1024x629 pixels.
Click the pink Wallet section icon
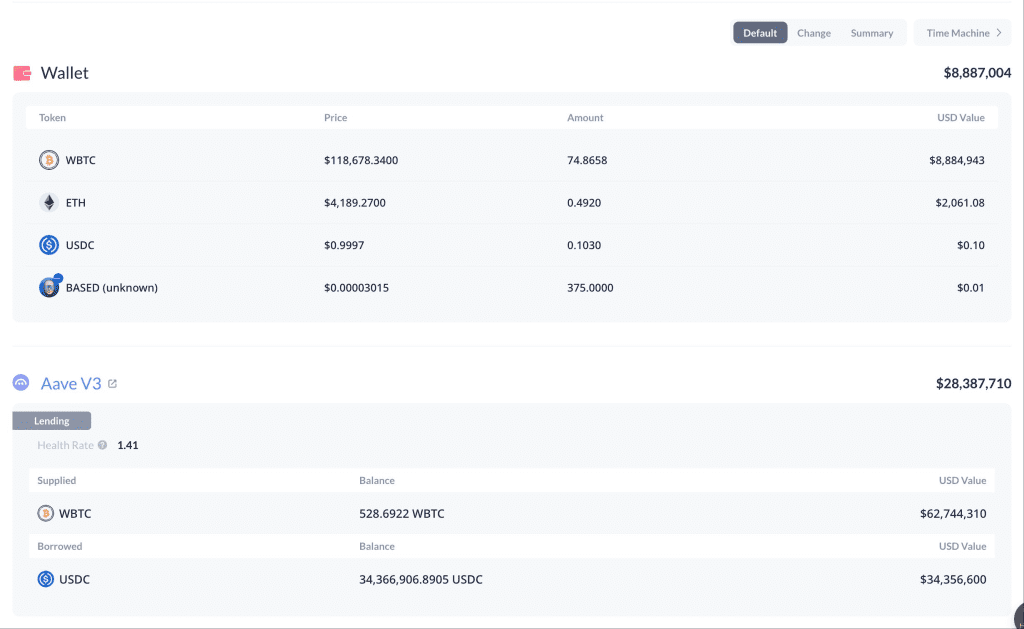22,73
